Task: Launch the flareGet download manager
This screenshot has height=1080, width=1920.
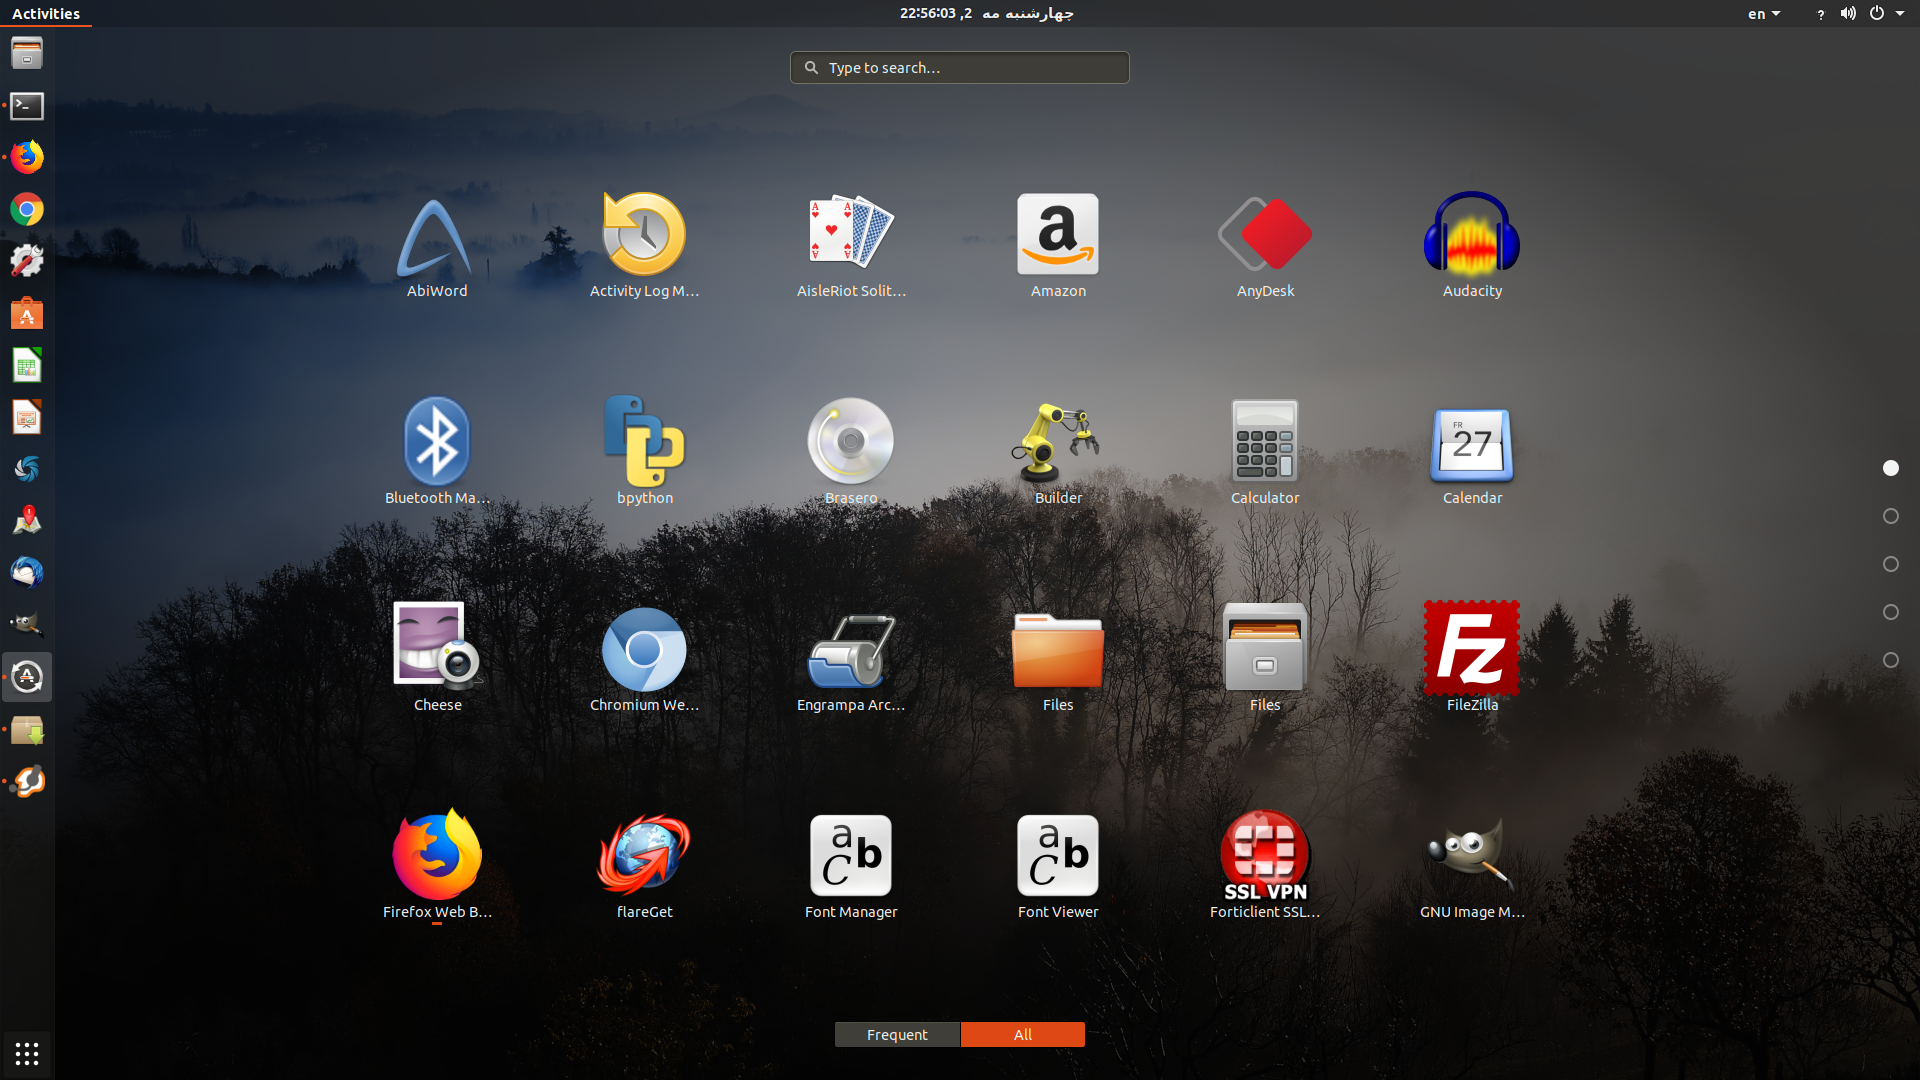Action: [644, 856]
